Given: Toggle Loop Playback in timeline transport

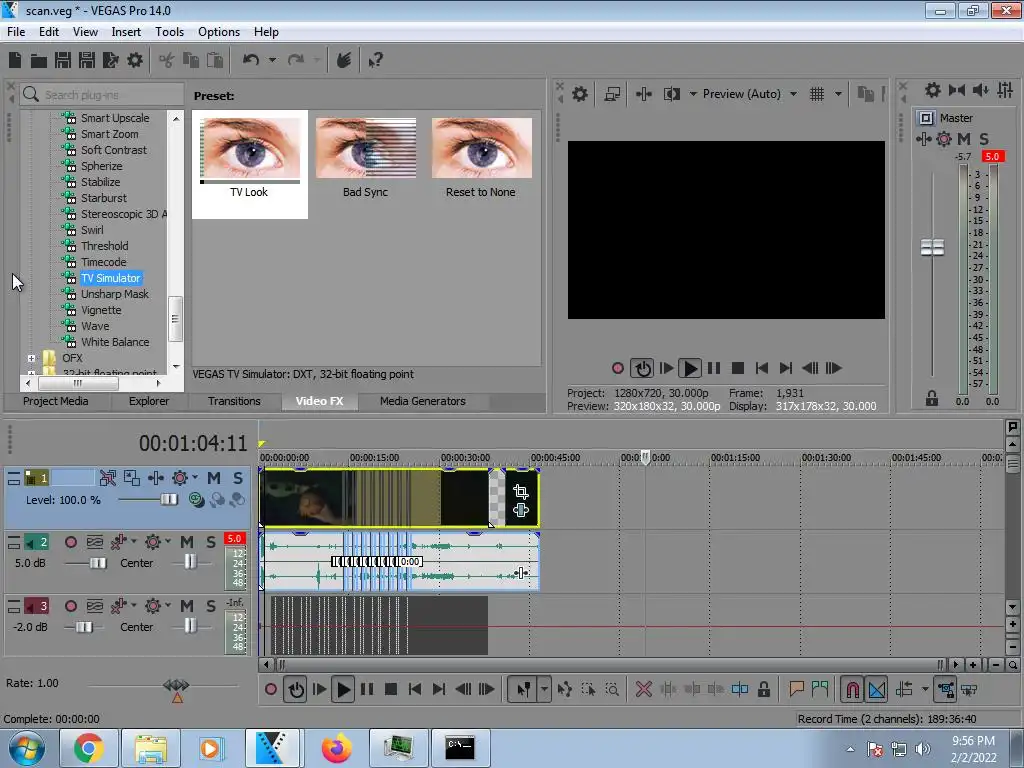Looking at the screenshot, I should coord(296,689).
